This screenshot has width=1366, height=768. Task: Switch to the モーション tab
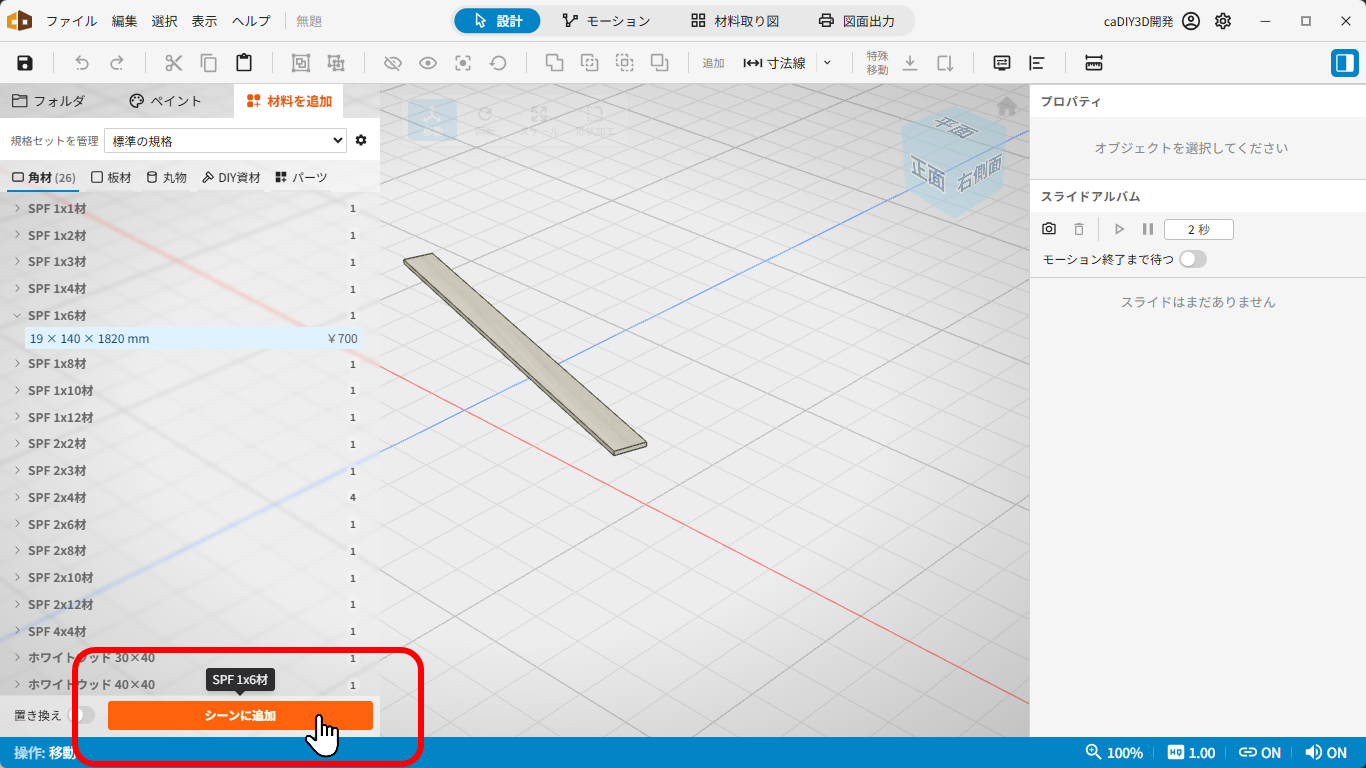[x=606, y=21]
